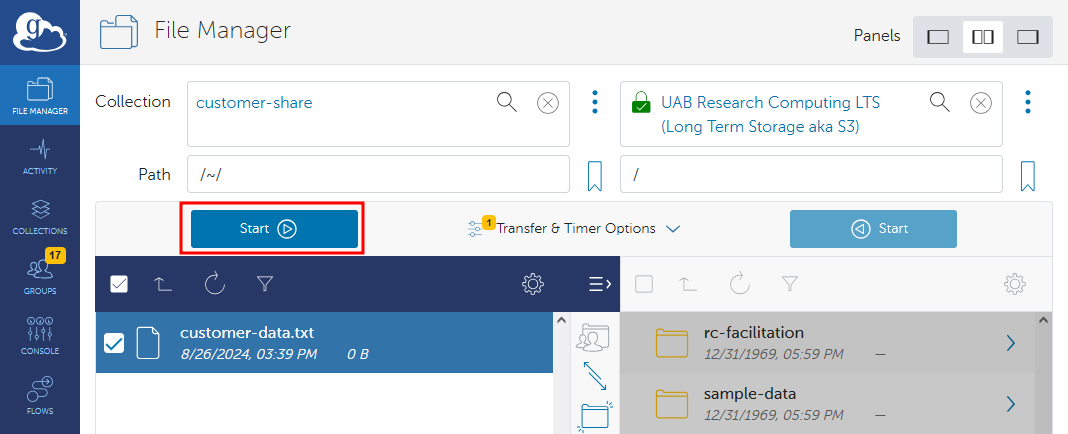Open the customer-share collection link
This screenshot has width=1068, height=434.
pyautogui.click(x=254, y=102)
